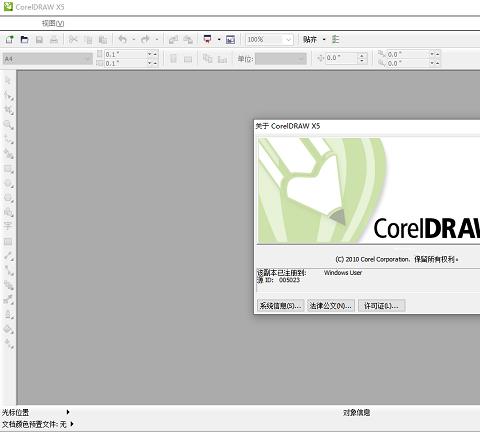Select the Zoom magnifier tool

(8, 125)
